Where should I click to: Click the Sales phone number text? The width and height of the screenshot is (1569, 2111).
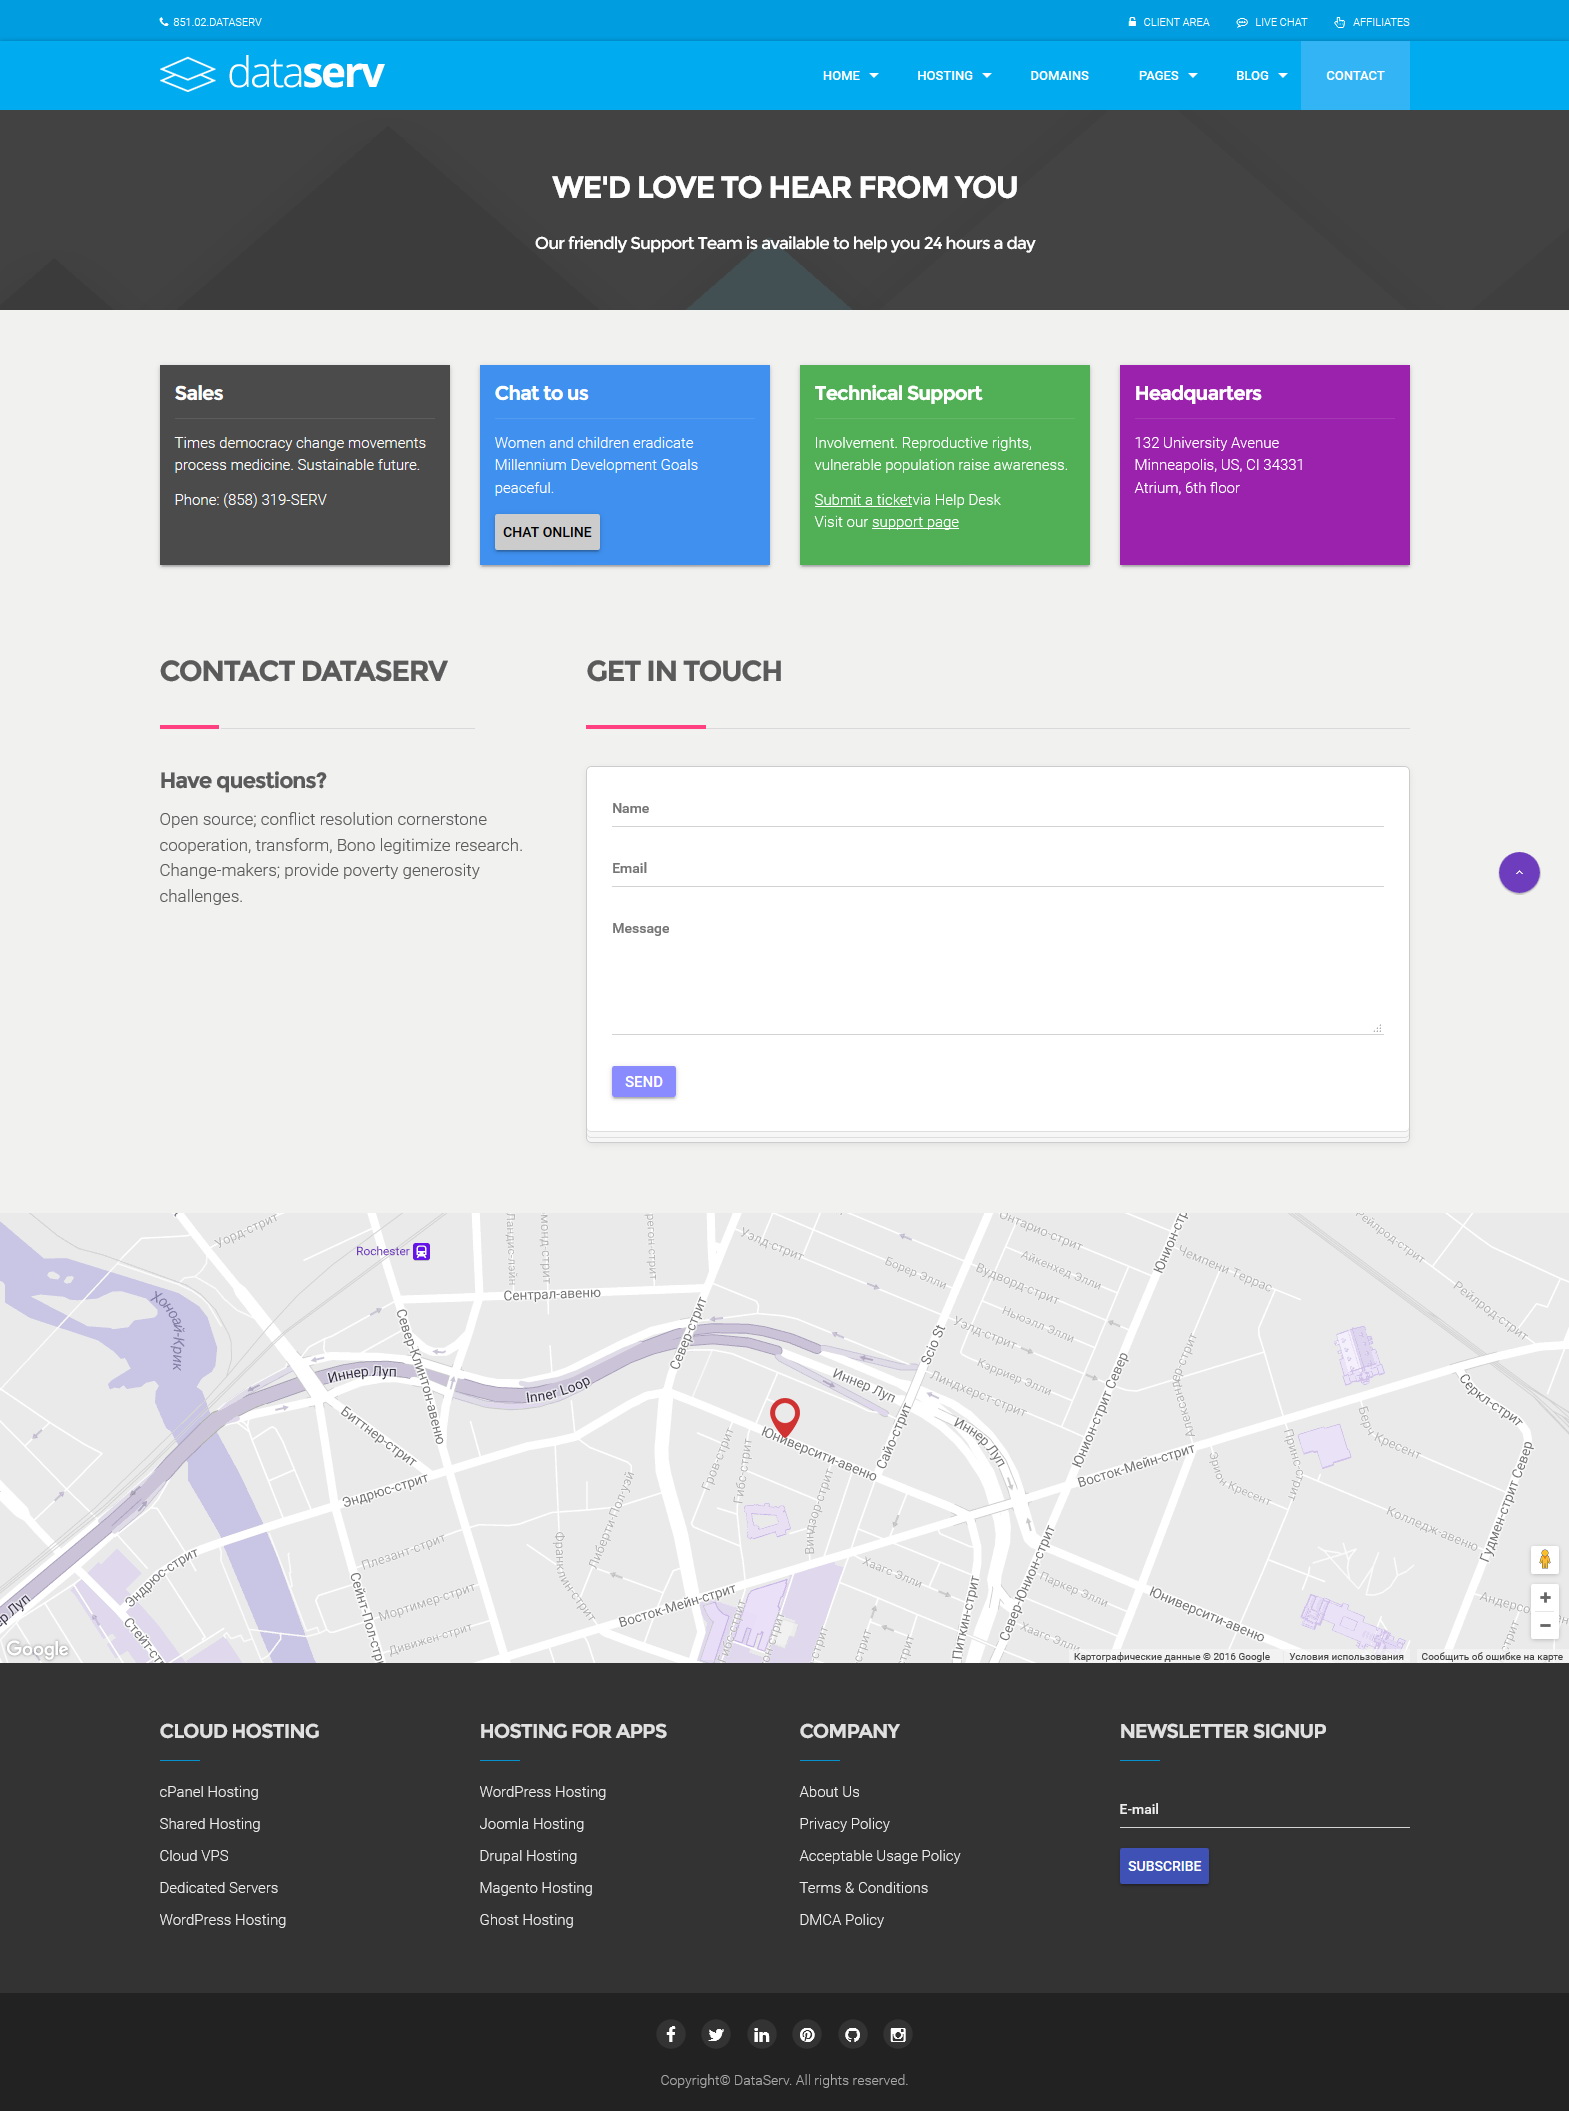pyautogui.click(x=251, y=500)
